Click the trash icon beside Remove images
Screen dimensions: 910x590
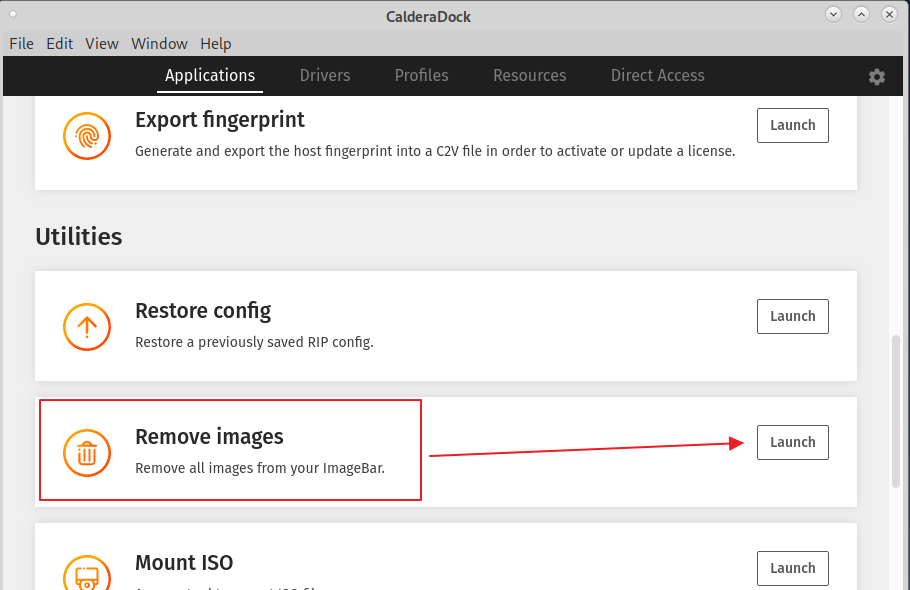pyautogui.click(x=87, y=452)
